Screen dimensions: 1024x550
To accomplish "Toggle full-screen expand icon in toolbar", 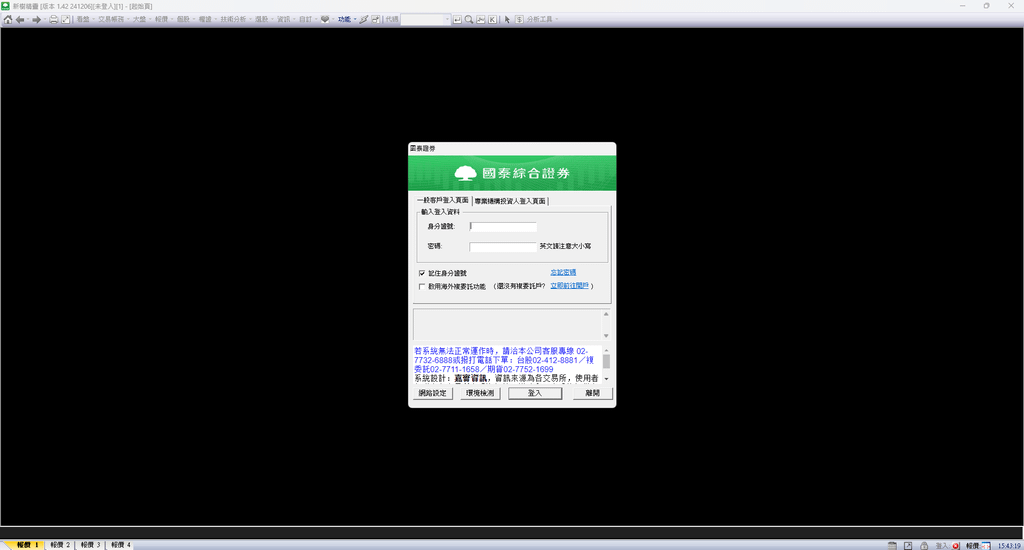I will (65, 20).
